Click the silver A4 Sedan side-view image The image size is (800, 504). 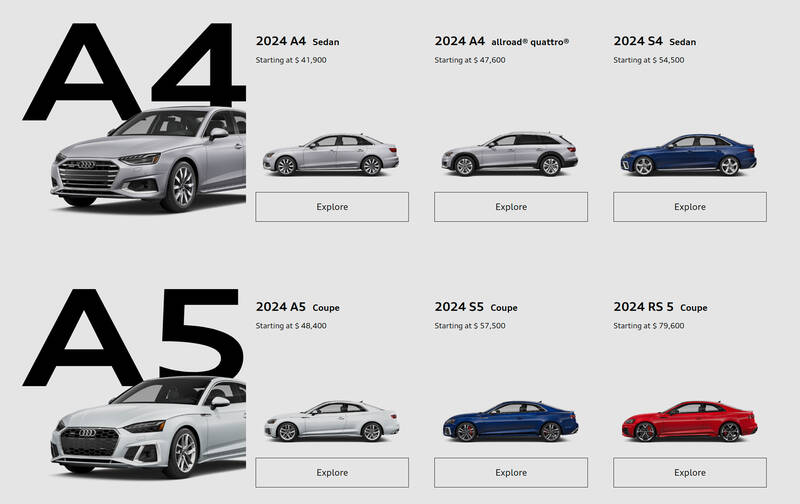pos(331,155)
